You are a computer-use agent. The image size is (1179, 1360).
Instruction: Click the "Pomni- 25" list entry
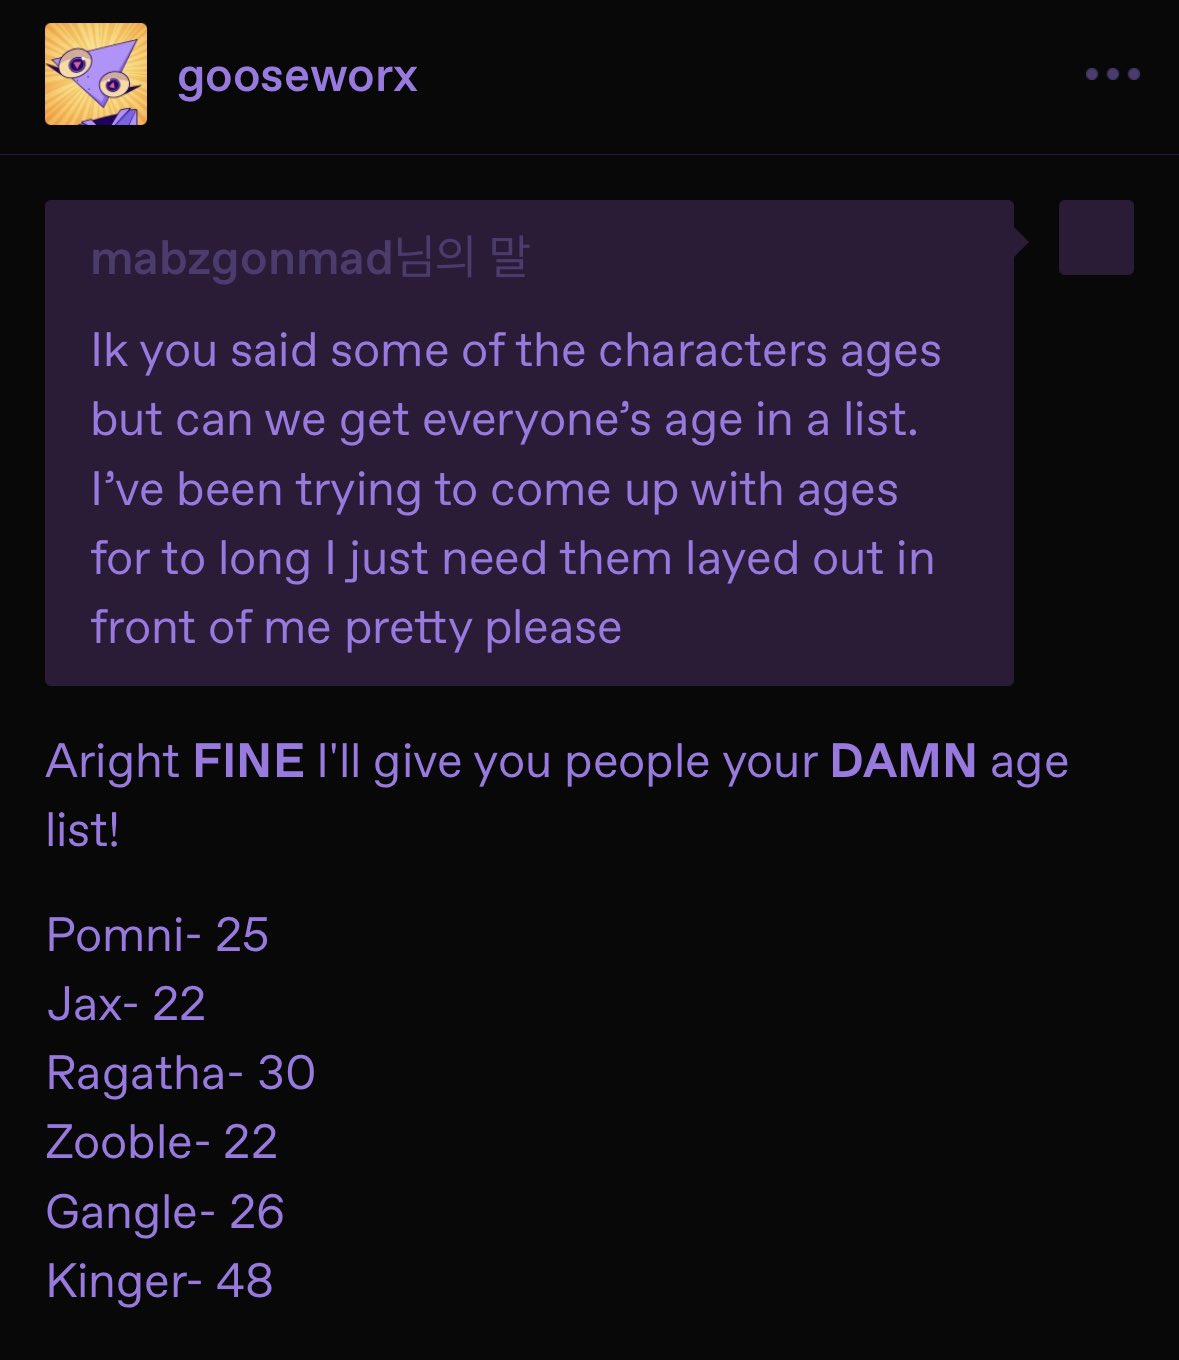157,935
